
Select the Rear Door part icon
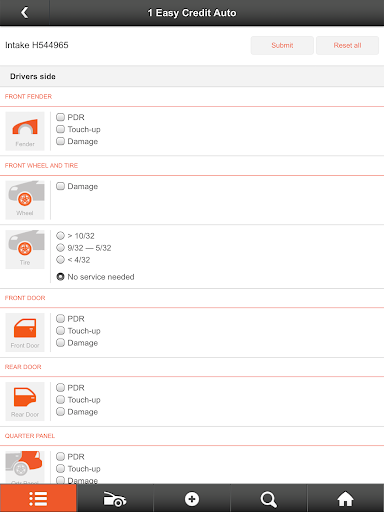coord(25,401)
